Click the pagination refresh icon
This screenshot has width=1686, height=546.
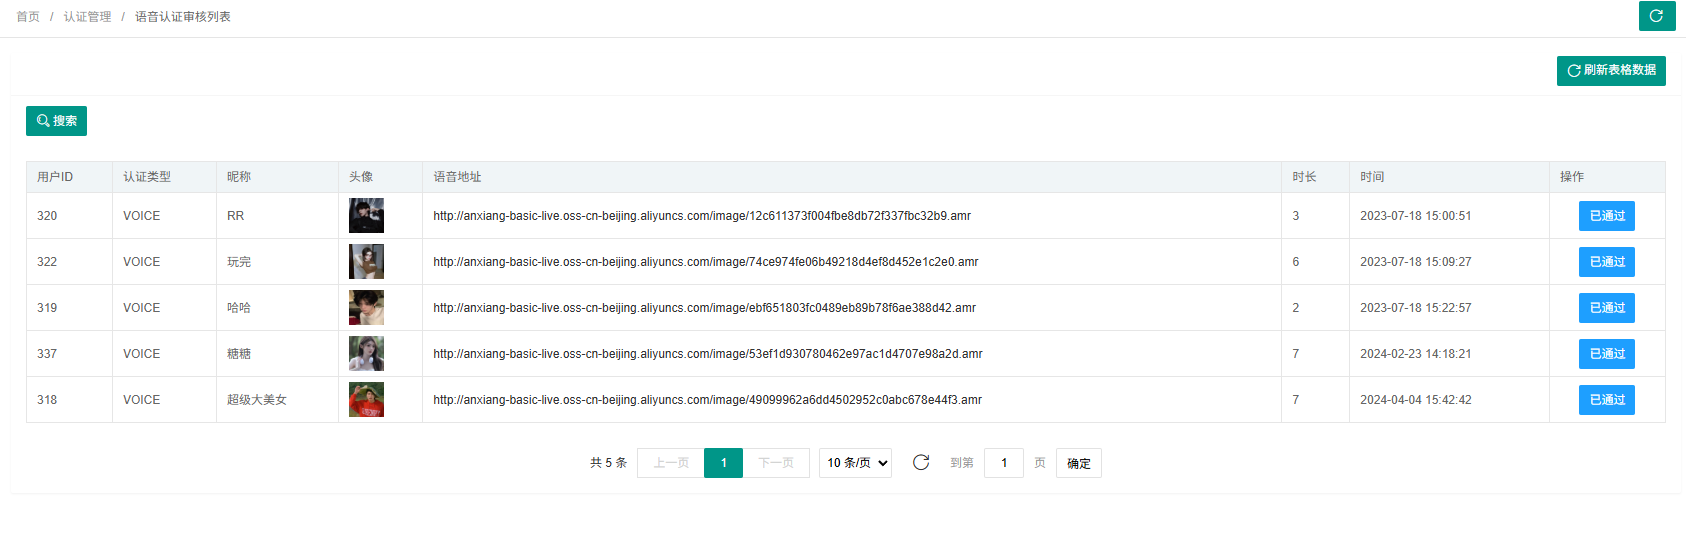coord(921,462)
